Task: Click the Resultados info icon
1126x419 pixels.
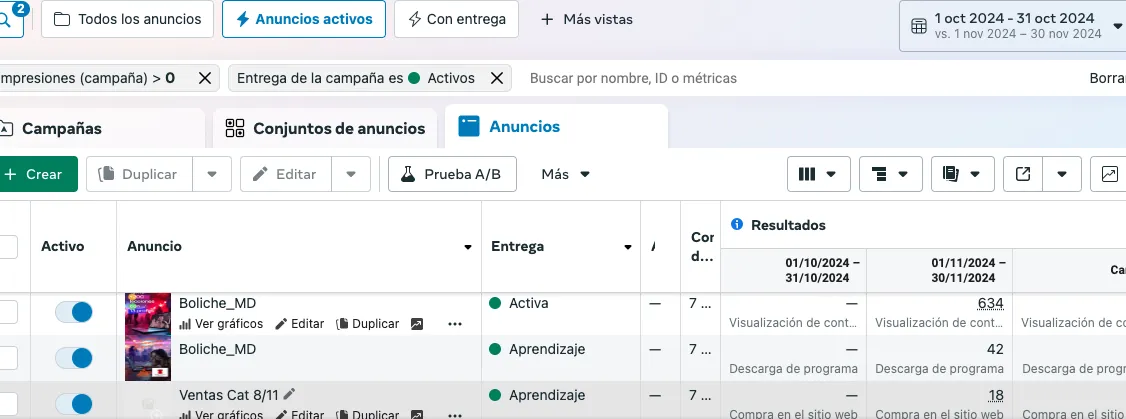Action: click(x=737, y=225)
